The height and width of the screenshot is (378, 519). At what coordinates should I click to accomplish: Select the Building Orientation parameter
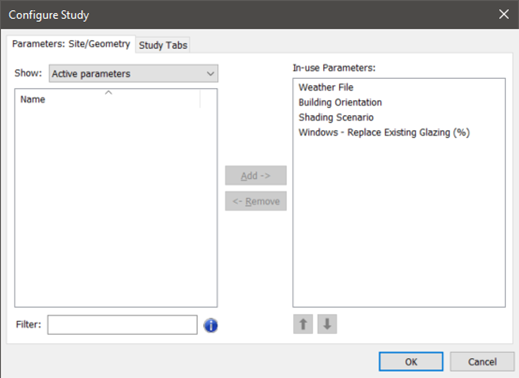click(340, 102)
